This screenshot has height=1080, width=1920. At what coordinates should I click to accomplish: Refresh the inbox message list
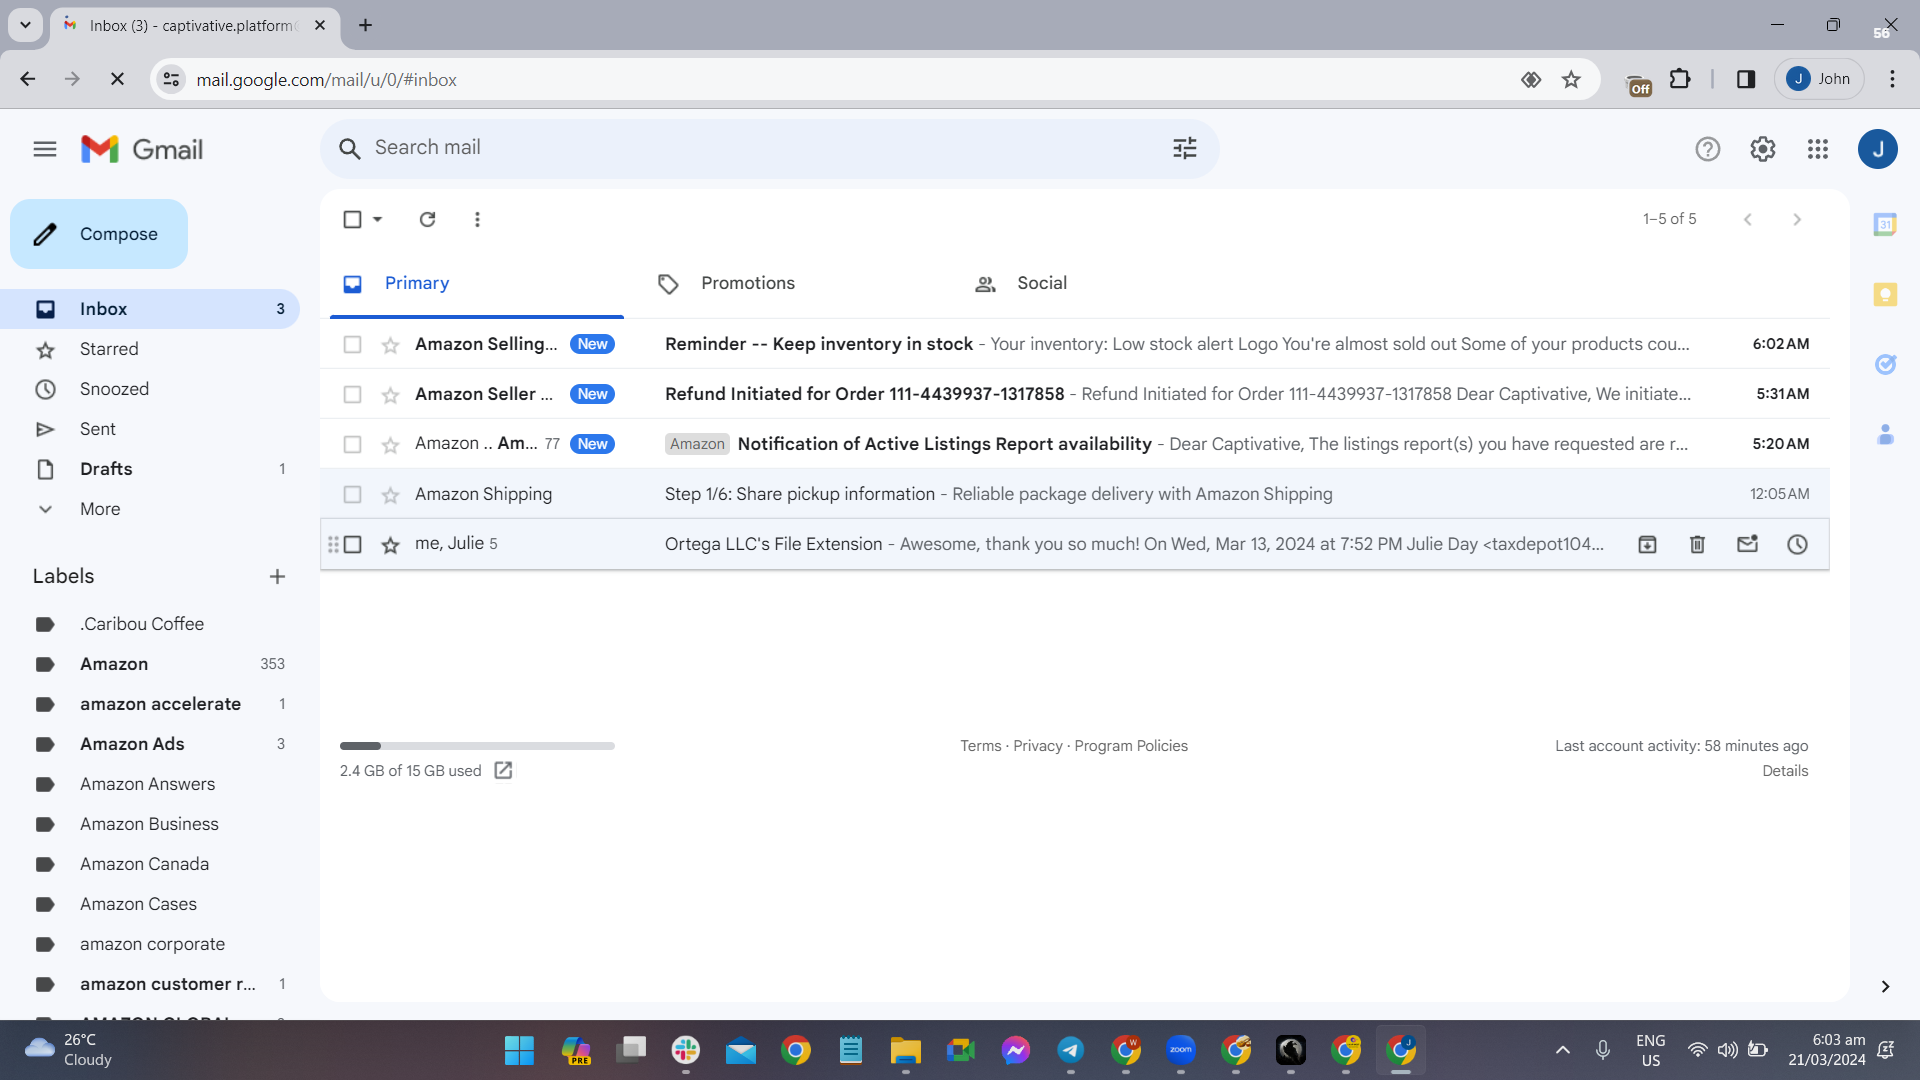427,219
